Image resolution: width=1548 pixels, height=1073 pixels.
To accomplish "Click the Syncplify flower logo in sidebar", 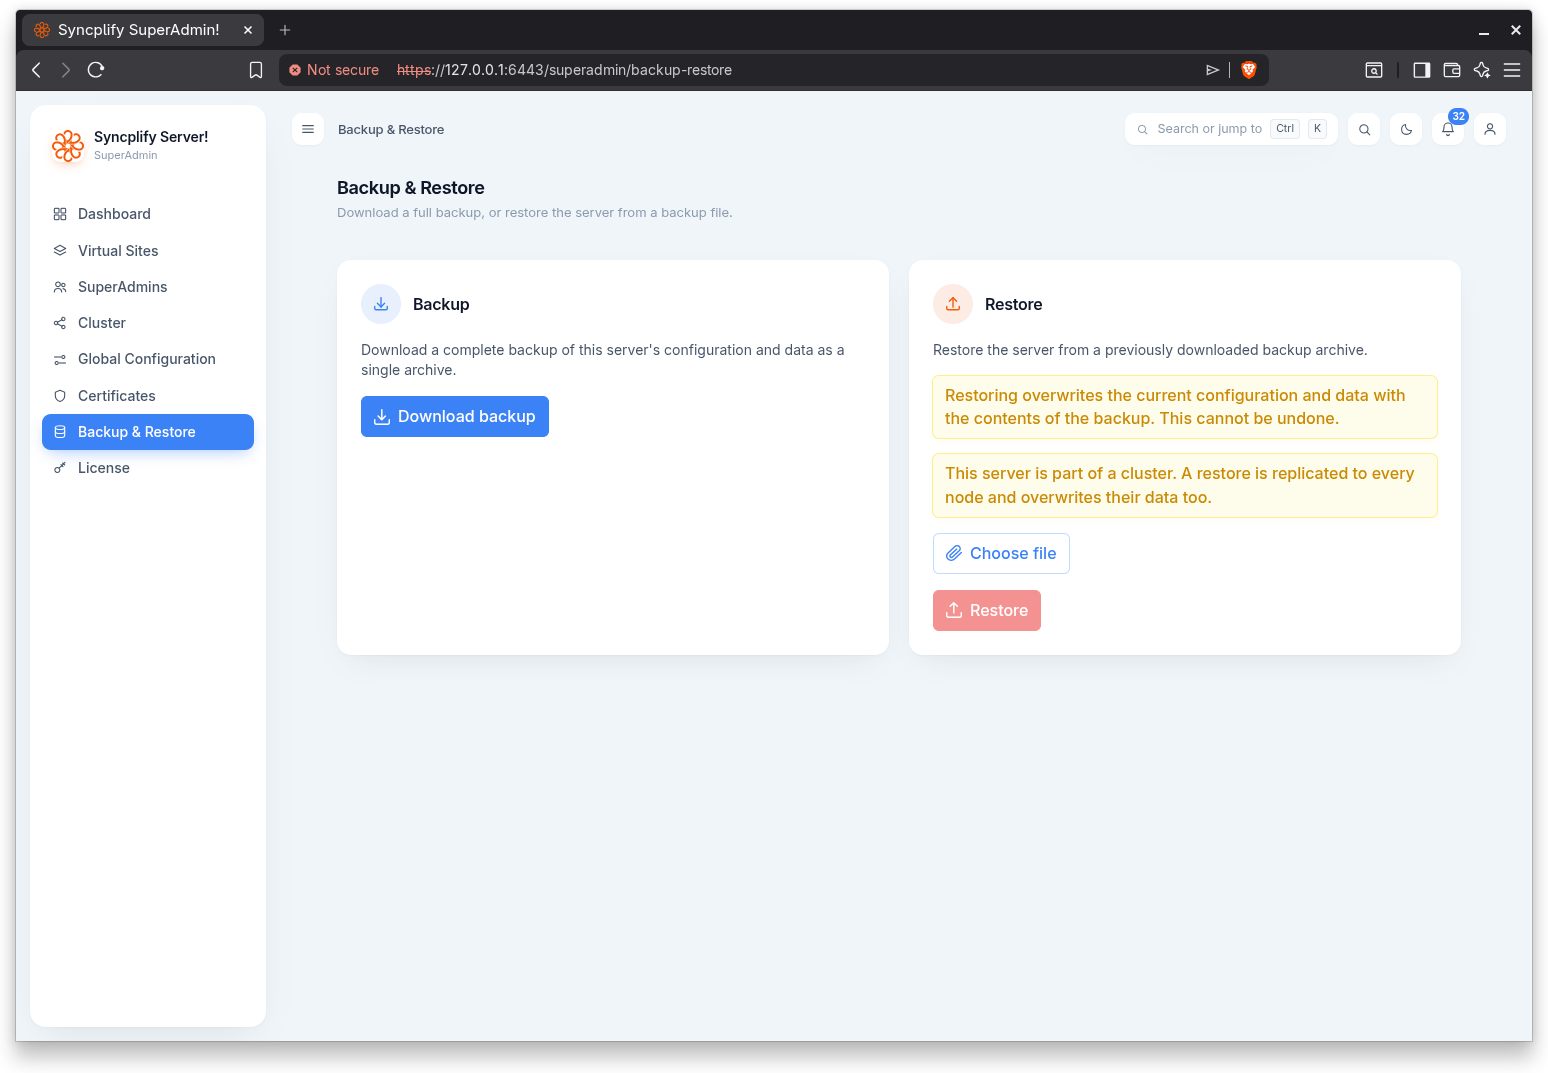I will click(68, 146).
